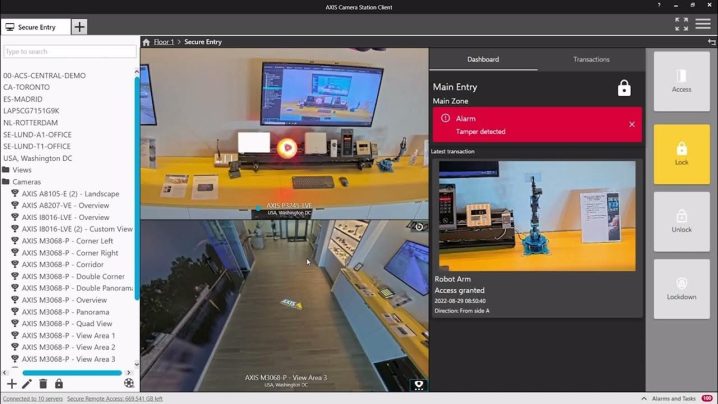Viewport: 718px width, 404px height.
Task: Select the Dashboard tab
Action: pos(483,59)
